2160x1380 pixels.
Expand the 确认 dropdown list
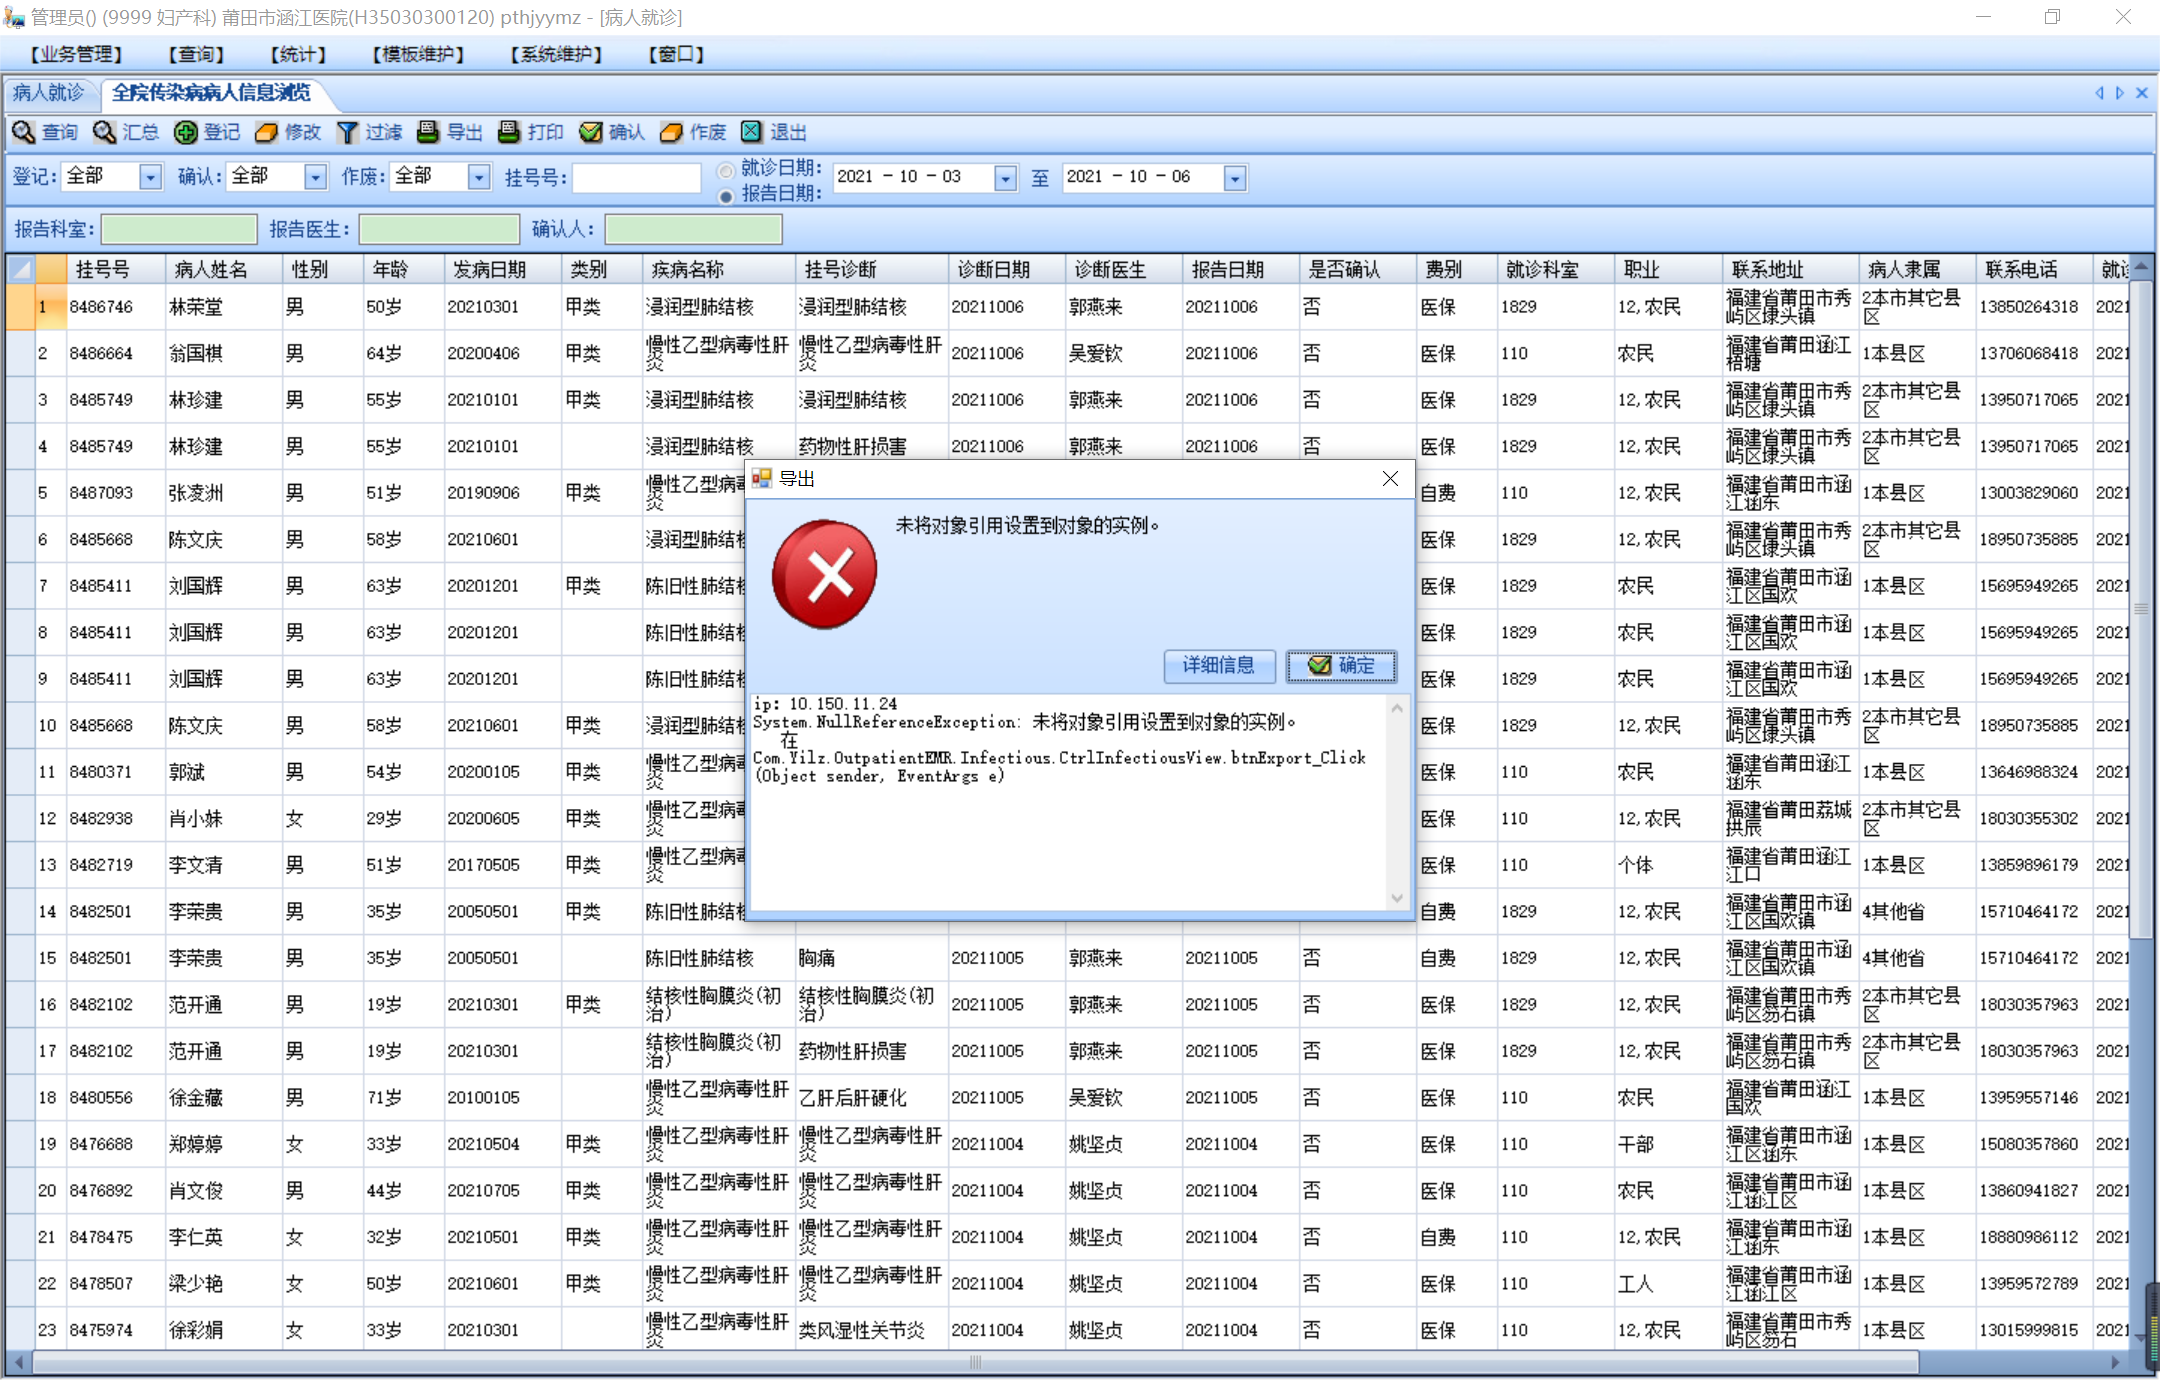point(315,178)
